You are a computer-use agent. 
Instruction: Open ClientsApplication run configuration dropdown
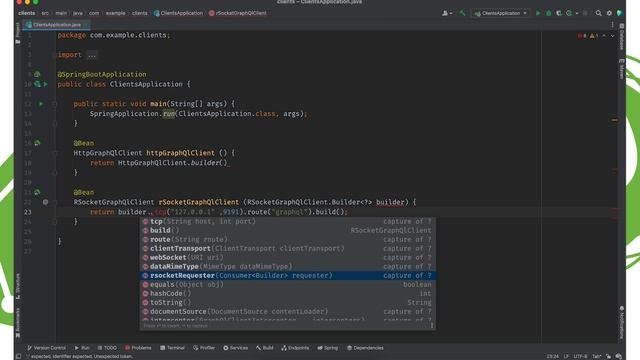(x=501, y=13)
